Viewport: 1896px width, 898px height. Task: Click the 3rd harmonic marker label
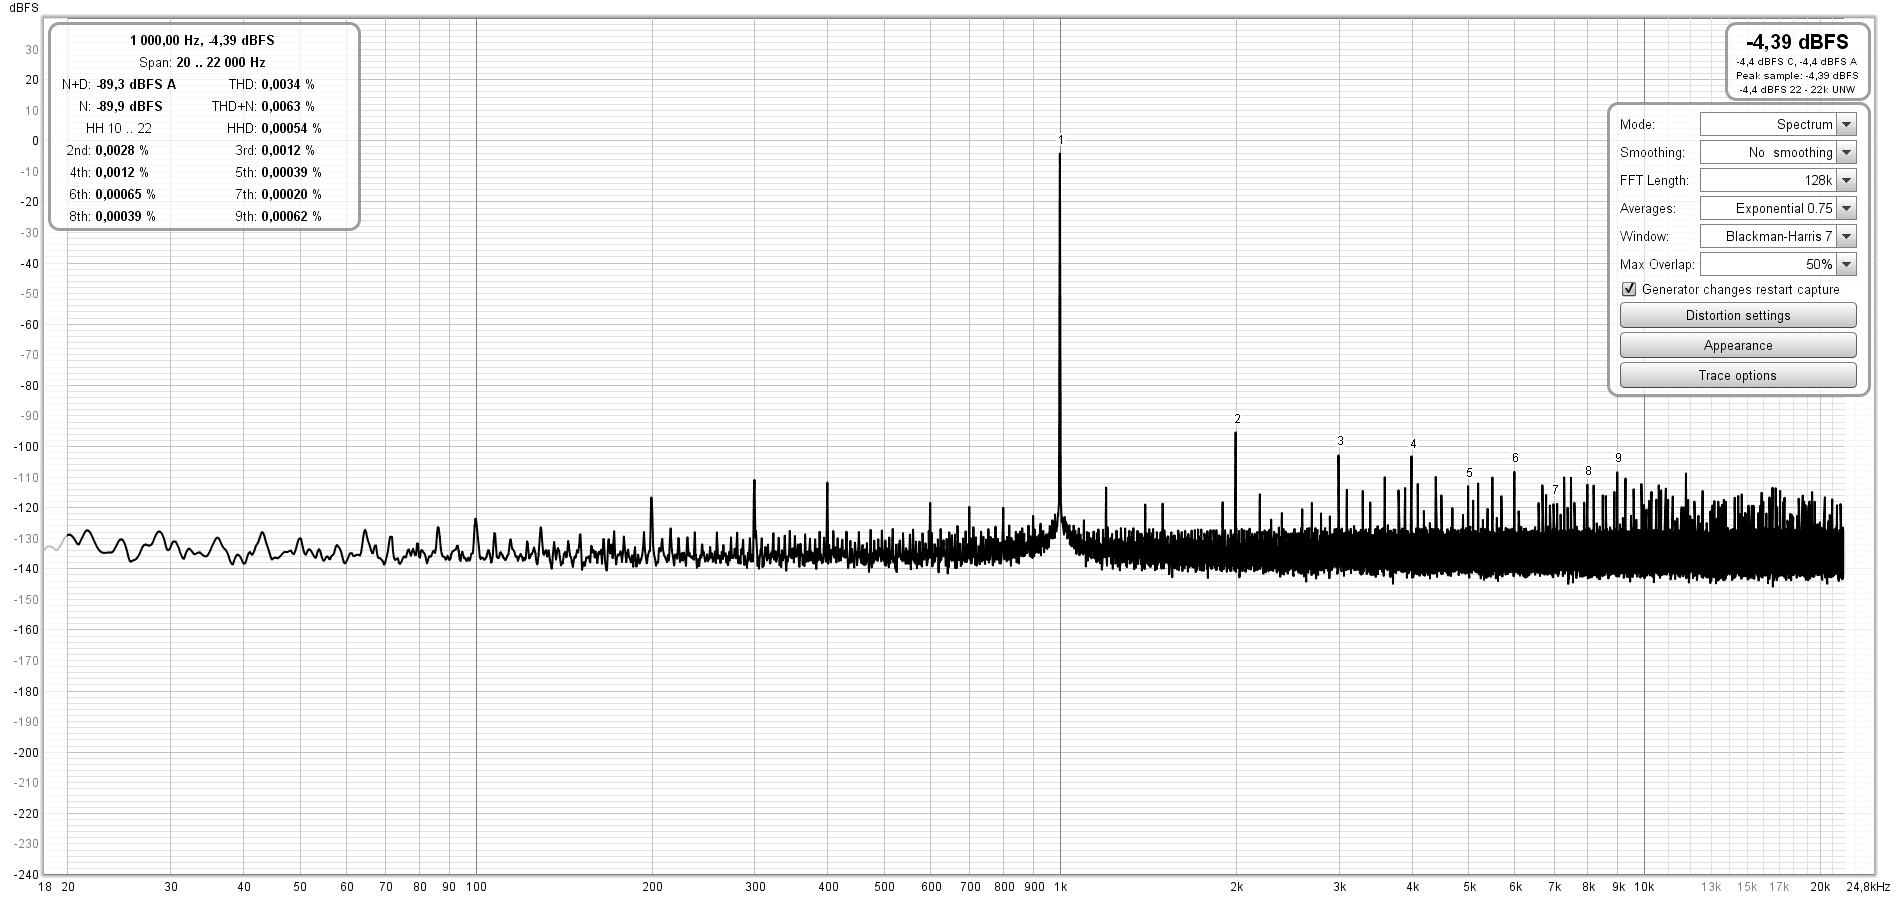click(x=1340, y=441)
